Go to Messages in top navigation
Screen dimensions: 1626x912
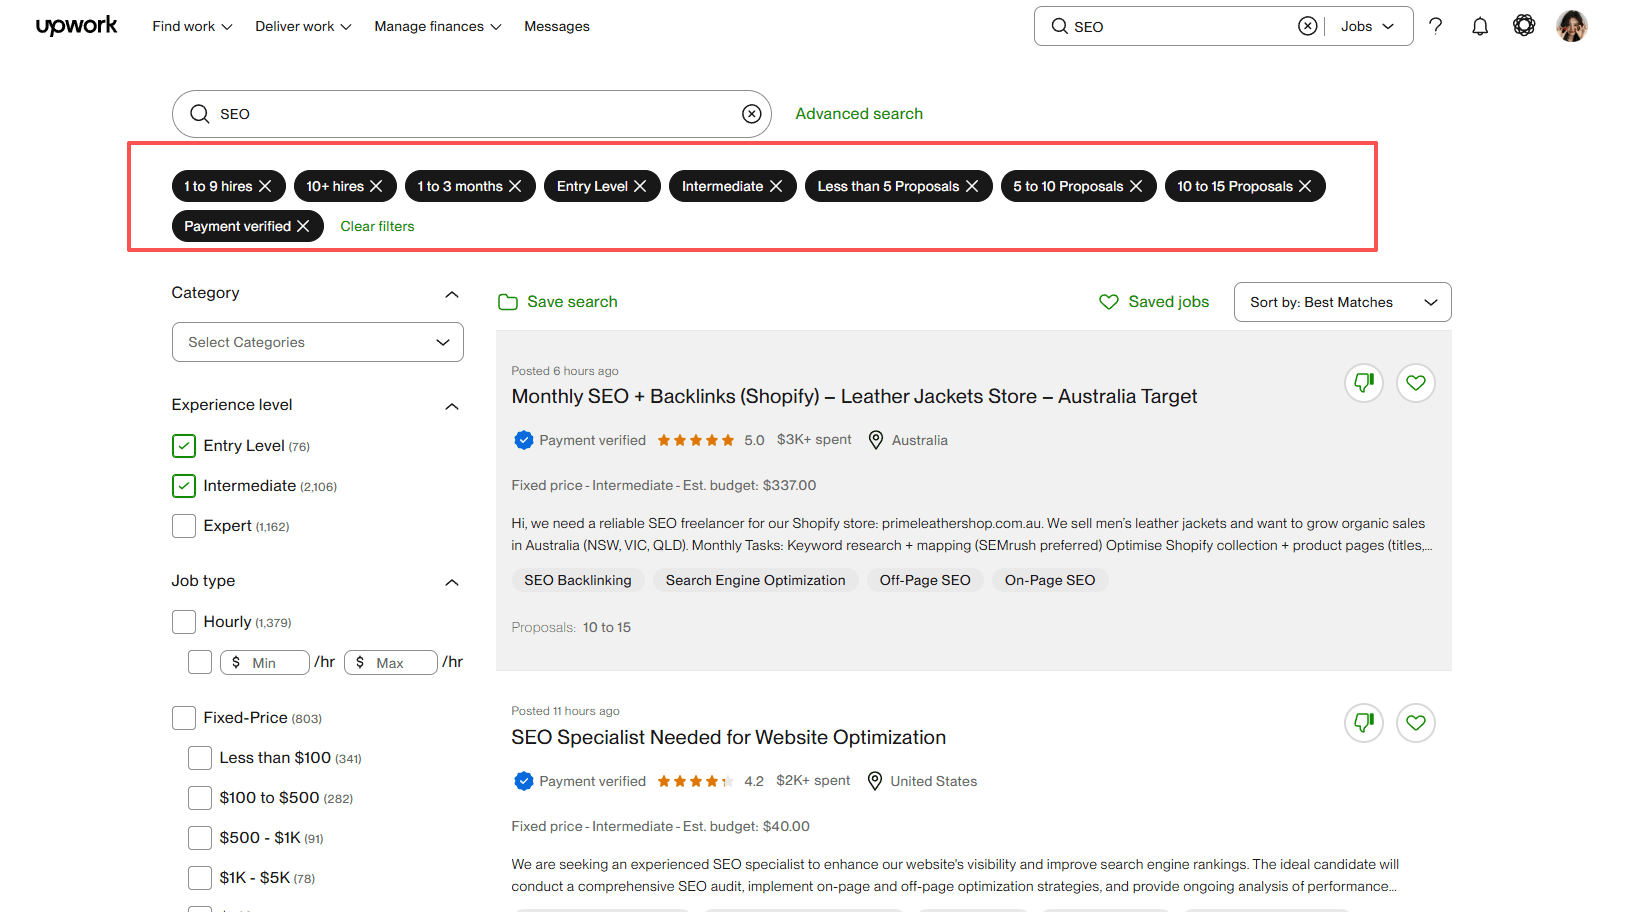click(x=556, y=26)
